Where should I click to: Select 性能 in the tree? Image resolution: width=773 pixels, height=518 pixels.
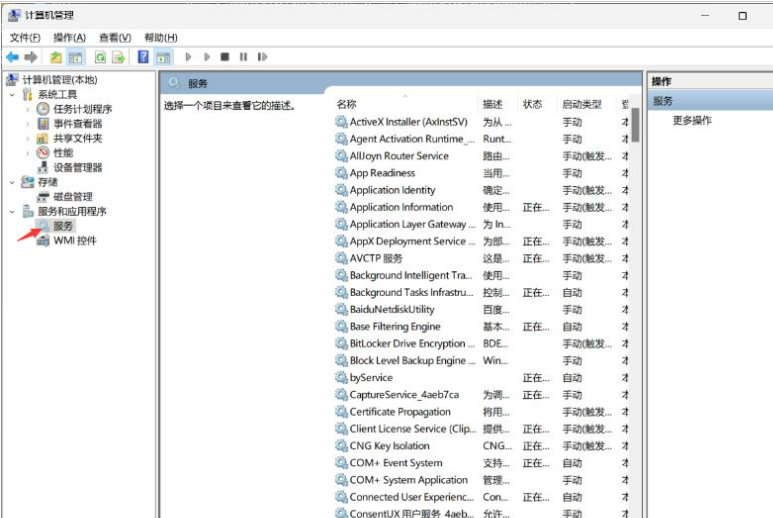(x=63, y=153)
